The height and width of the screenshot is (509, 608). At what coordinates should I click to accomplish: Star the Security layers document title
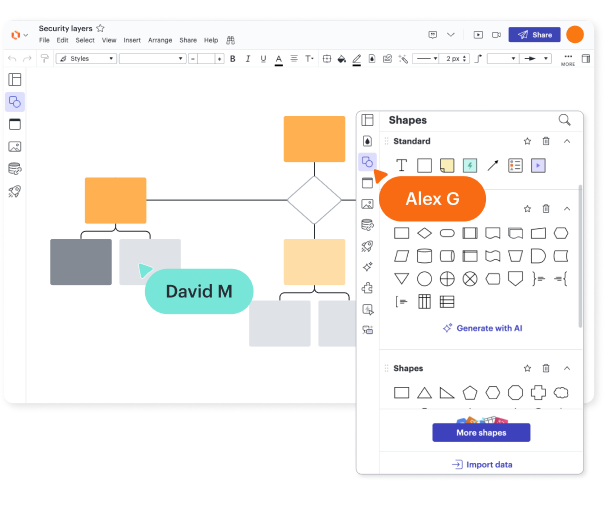(x=100, y=29)
